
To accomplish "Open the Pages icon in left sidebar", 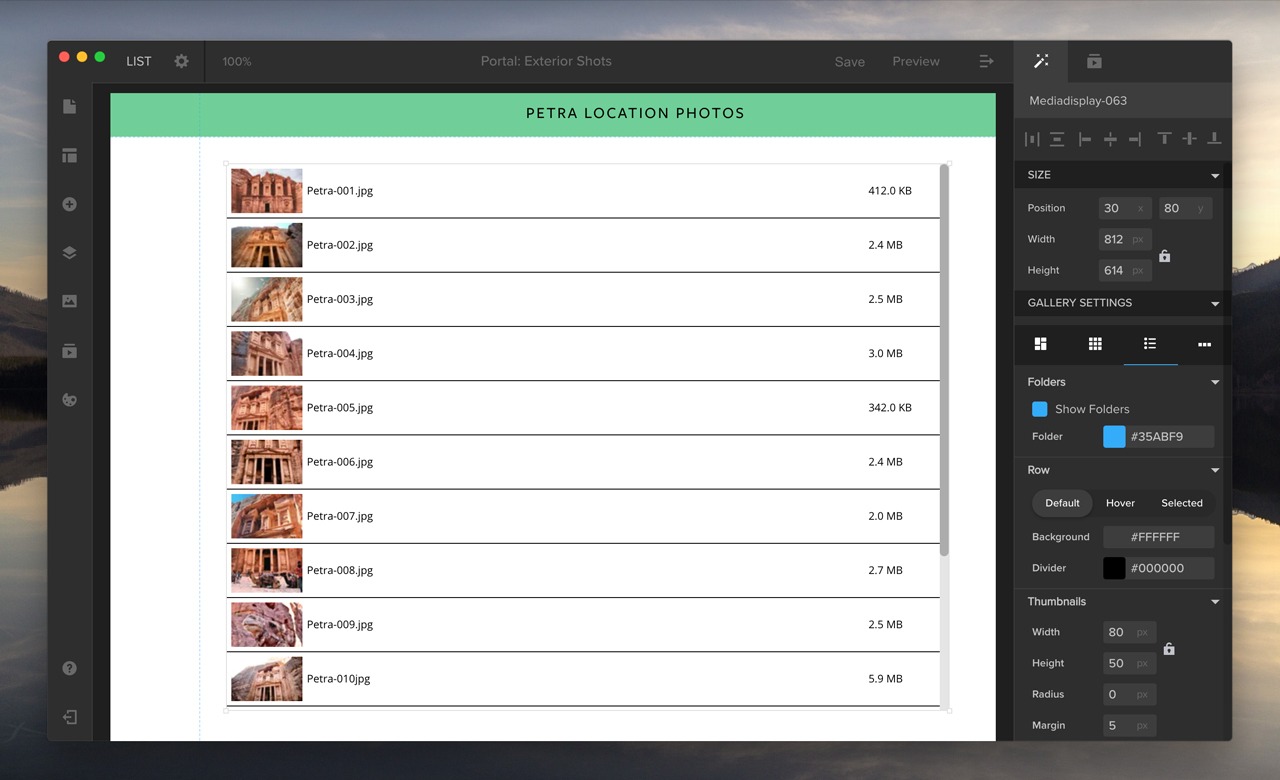I will coord(69,106).
